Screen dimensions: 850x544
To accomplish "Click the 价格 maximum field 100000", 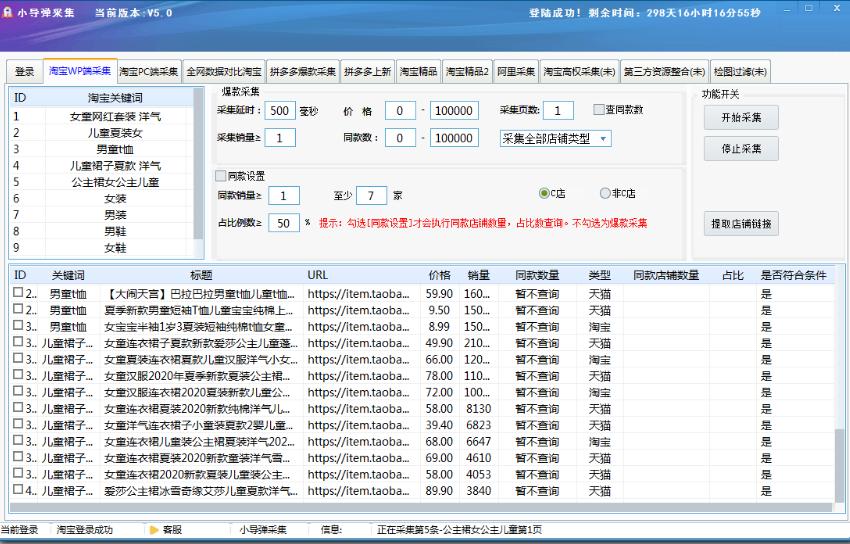I will pyautogui.click(x=454, y=111).
